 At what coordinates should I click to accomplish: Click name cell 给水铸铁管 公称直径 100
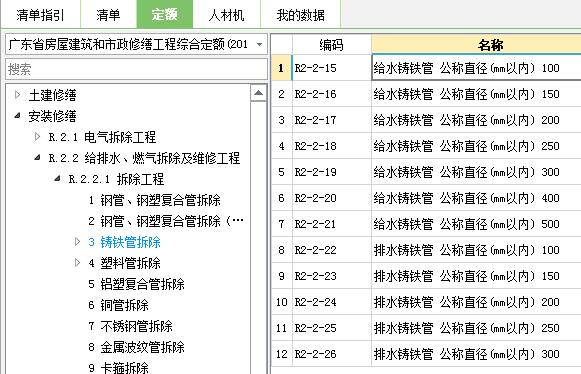pos(476,68)
